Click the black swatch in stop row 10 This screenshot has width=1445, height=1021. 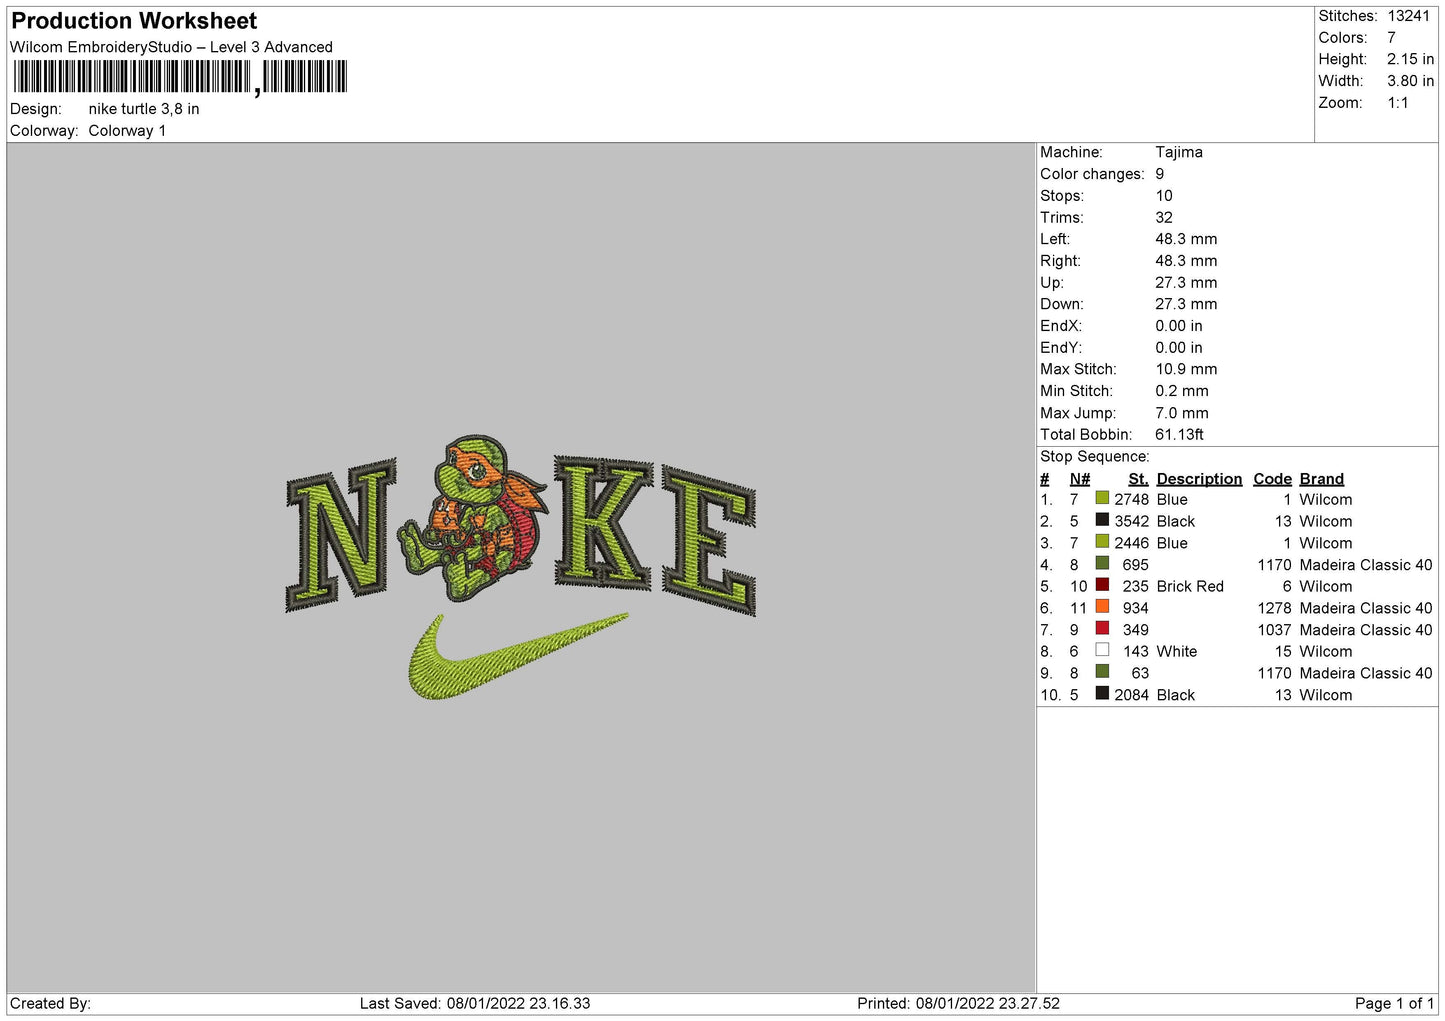click(1102, 693)
